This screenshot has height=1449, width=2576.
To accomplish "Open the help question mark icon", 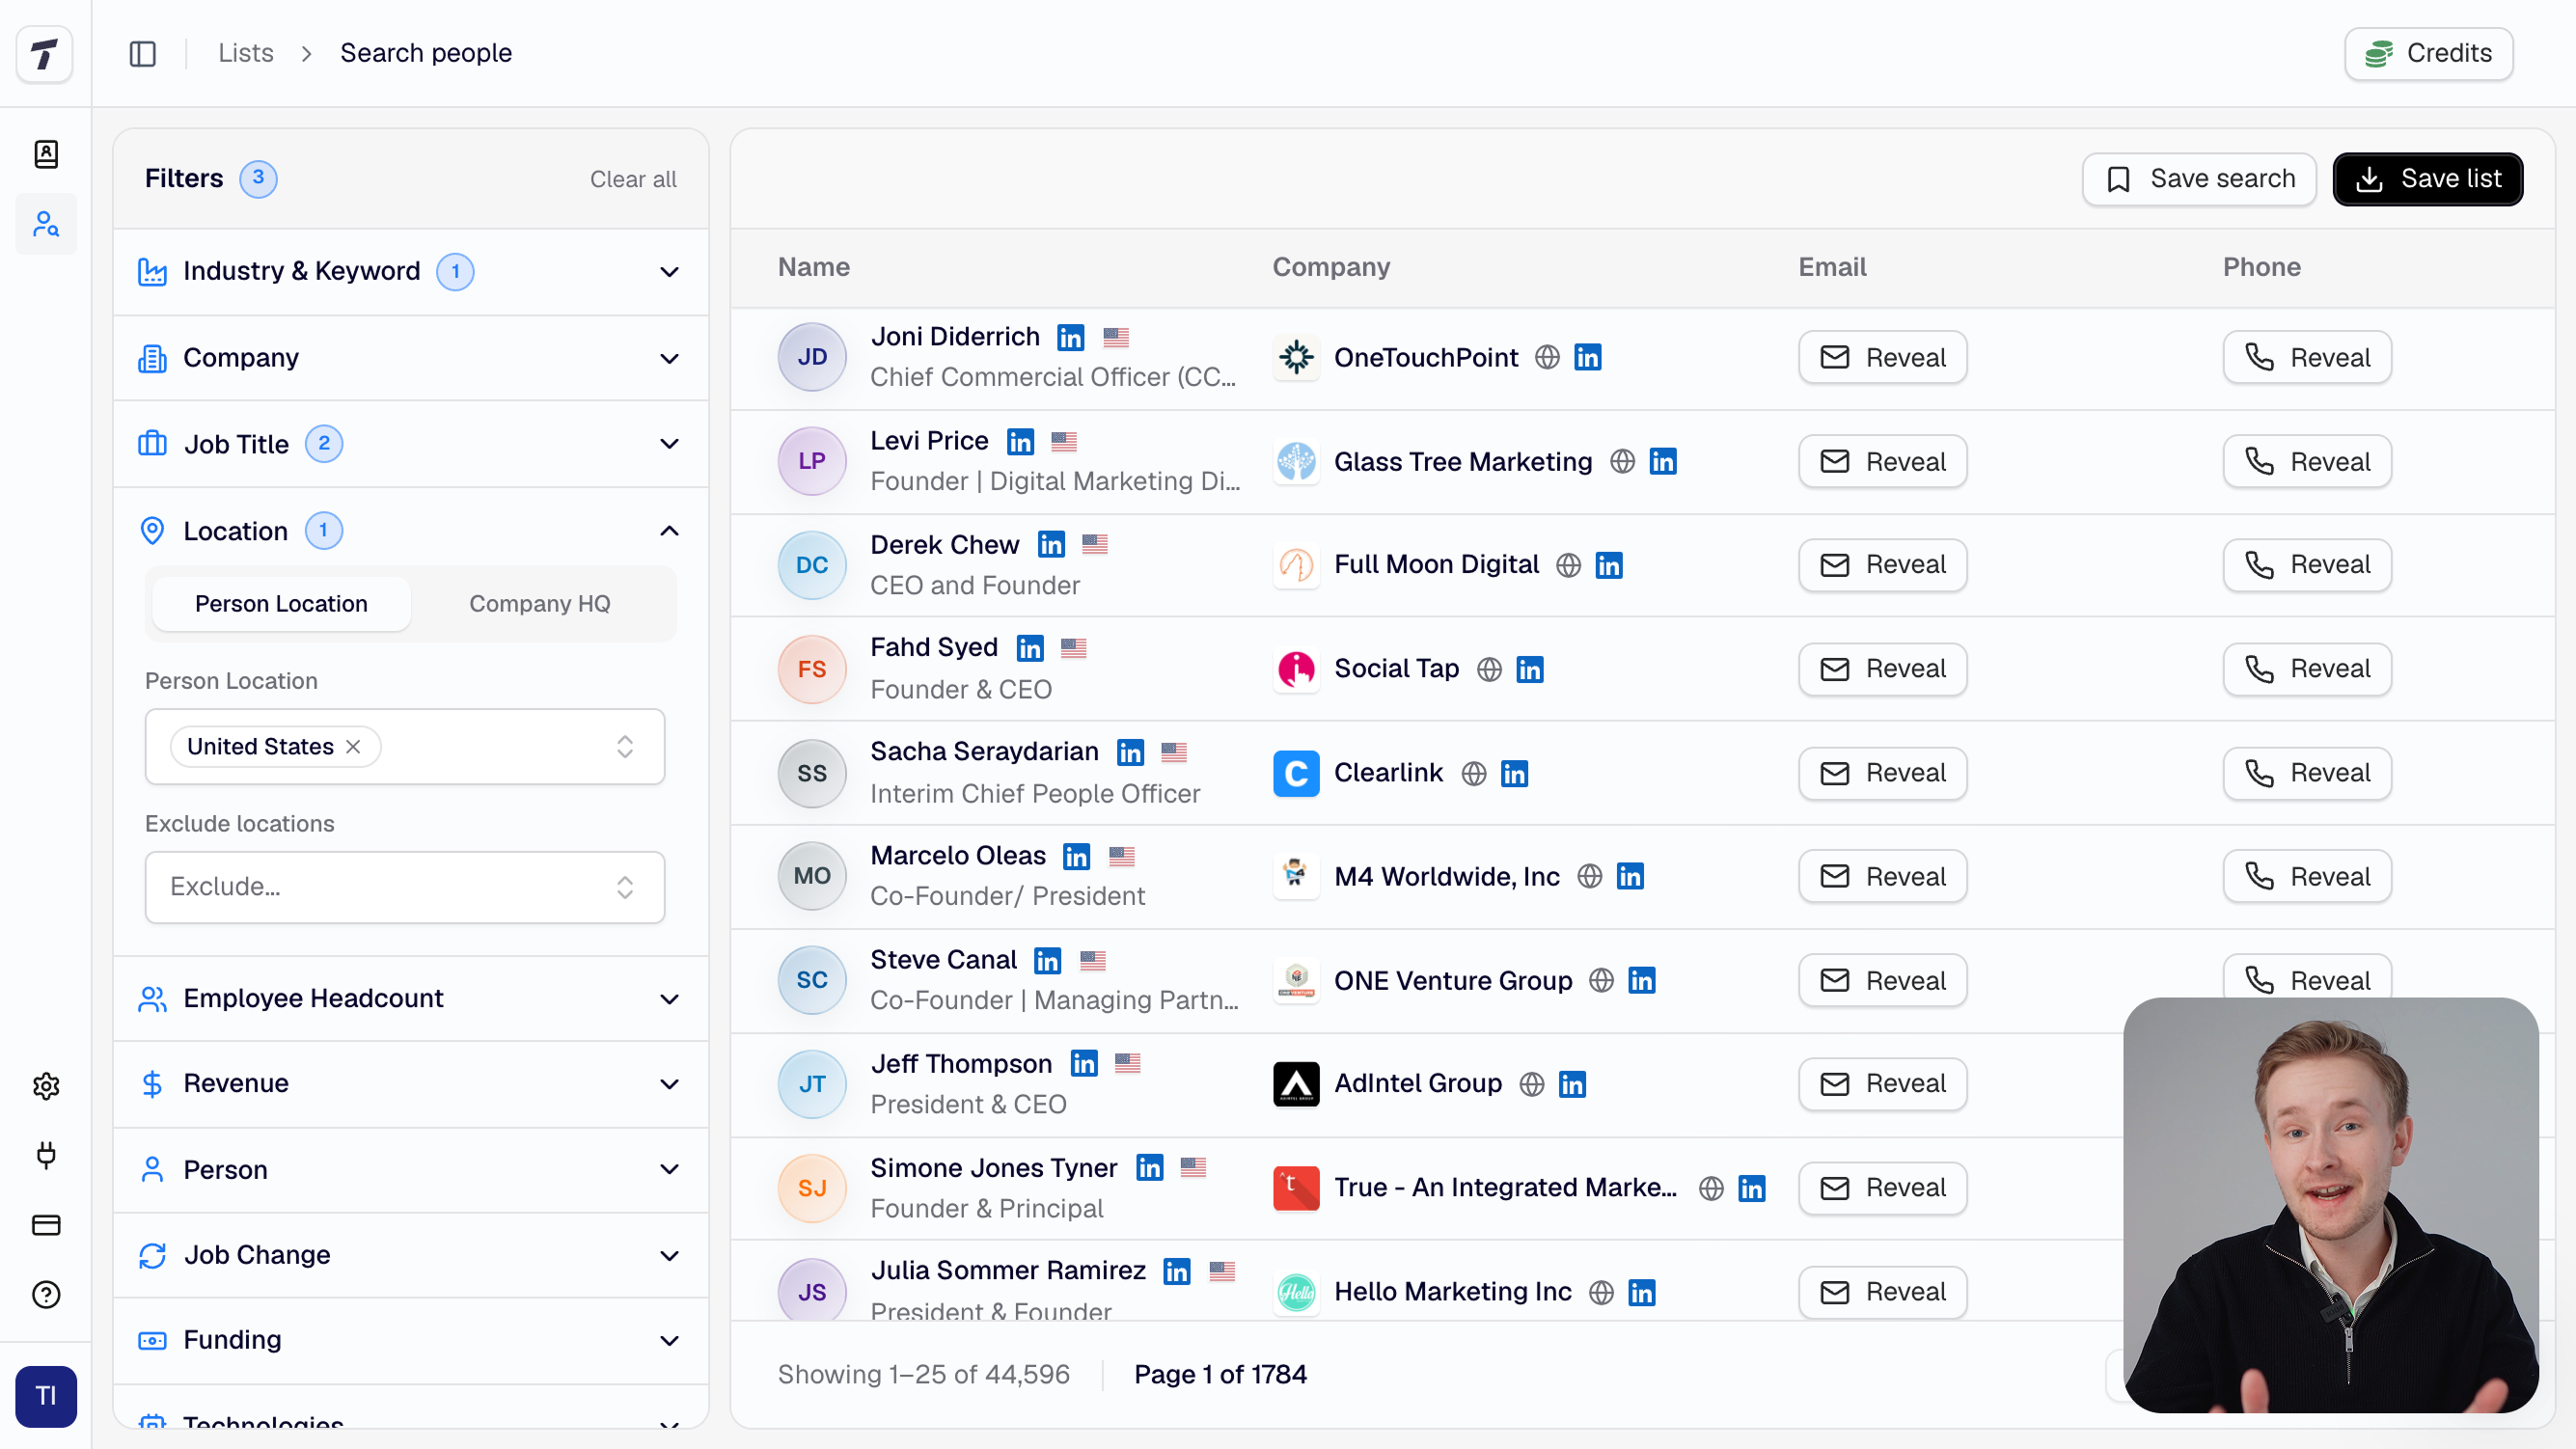I will [46, 1295].
